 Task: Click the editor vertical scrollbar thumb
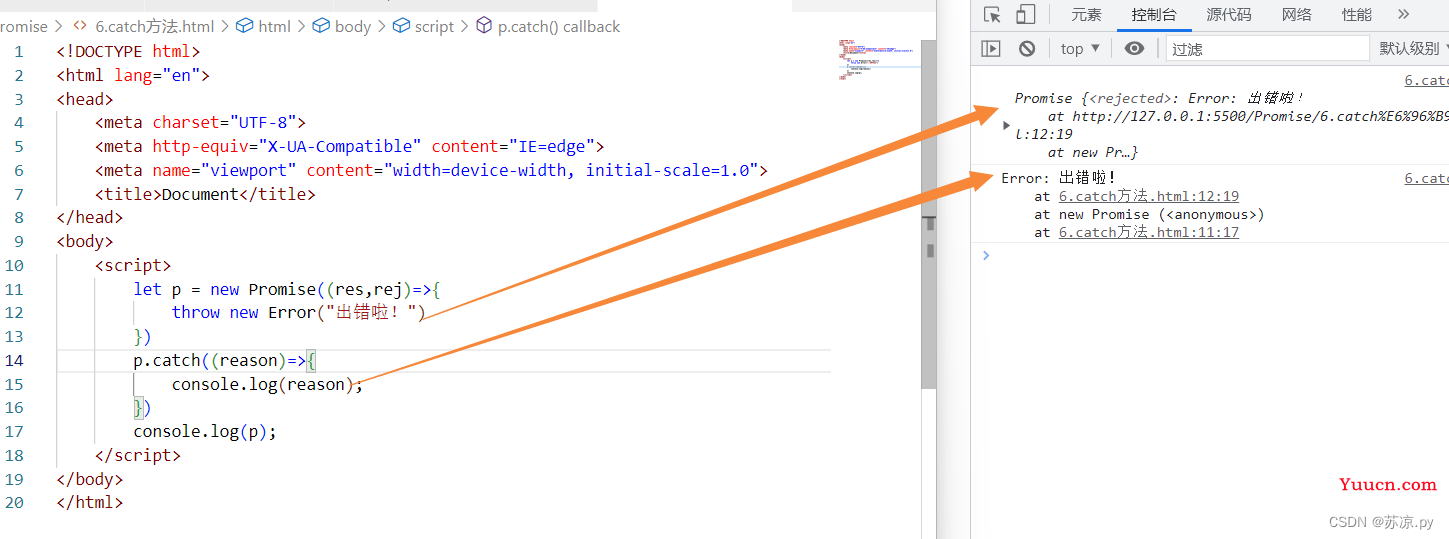[929, 215]
